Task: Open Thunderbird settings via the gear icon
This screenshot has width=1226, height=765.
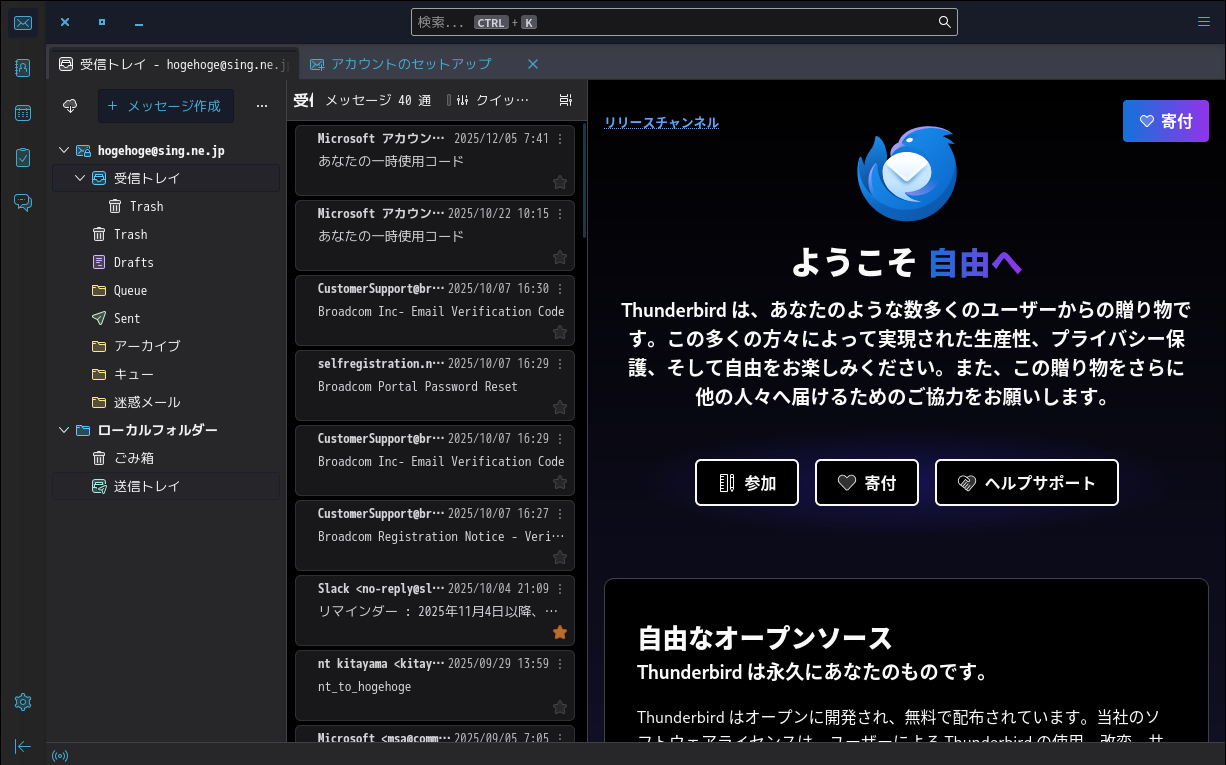Action: point(22,702)
